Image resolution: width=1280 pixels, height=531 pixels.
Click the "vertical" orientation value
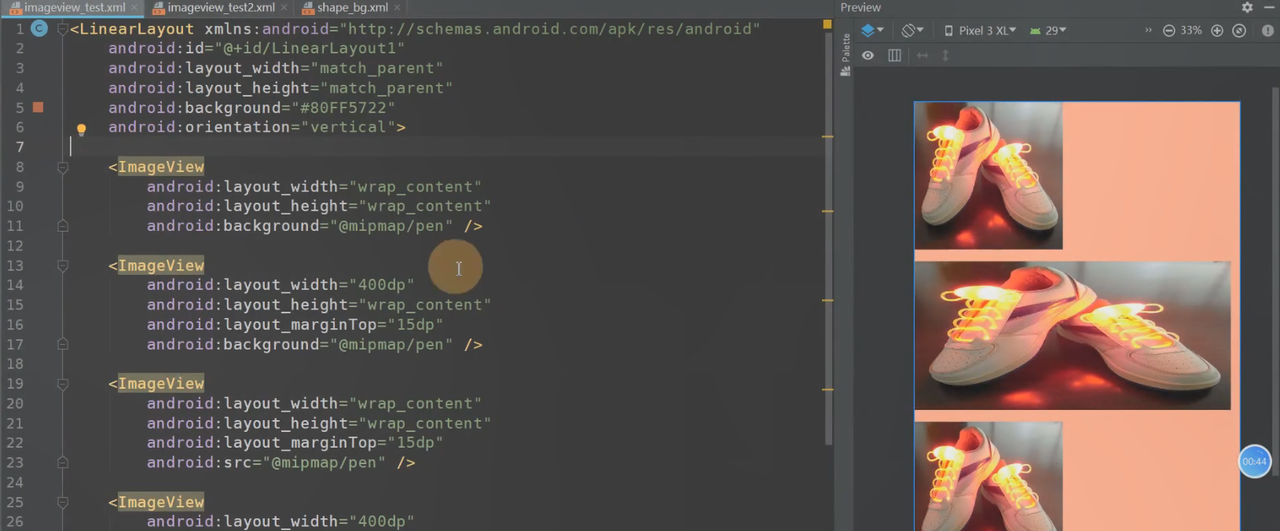click(348, 127)
